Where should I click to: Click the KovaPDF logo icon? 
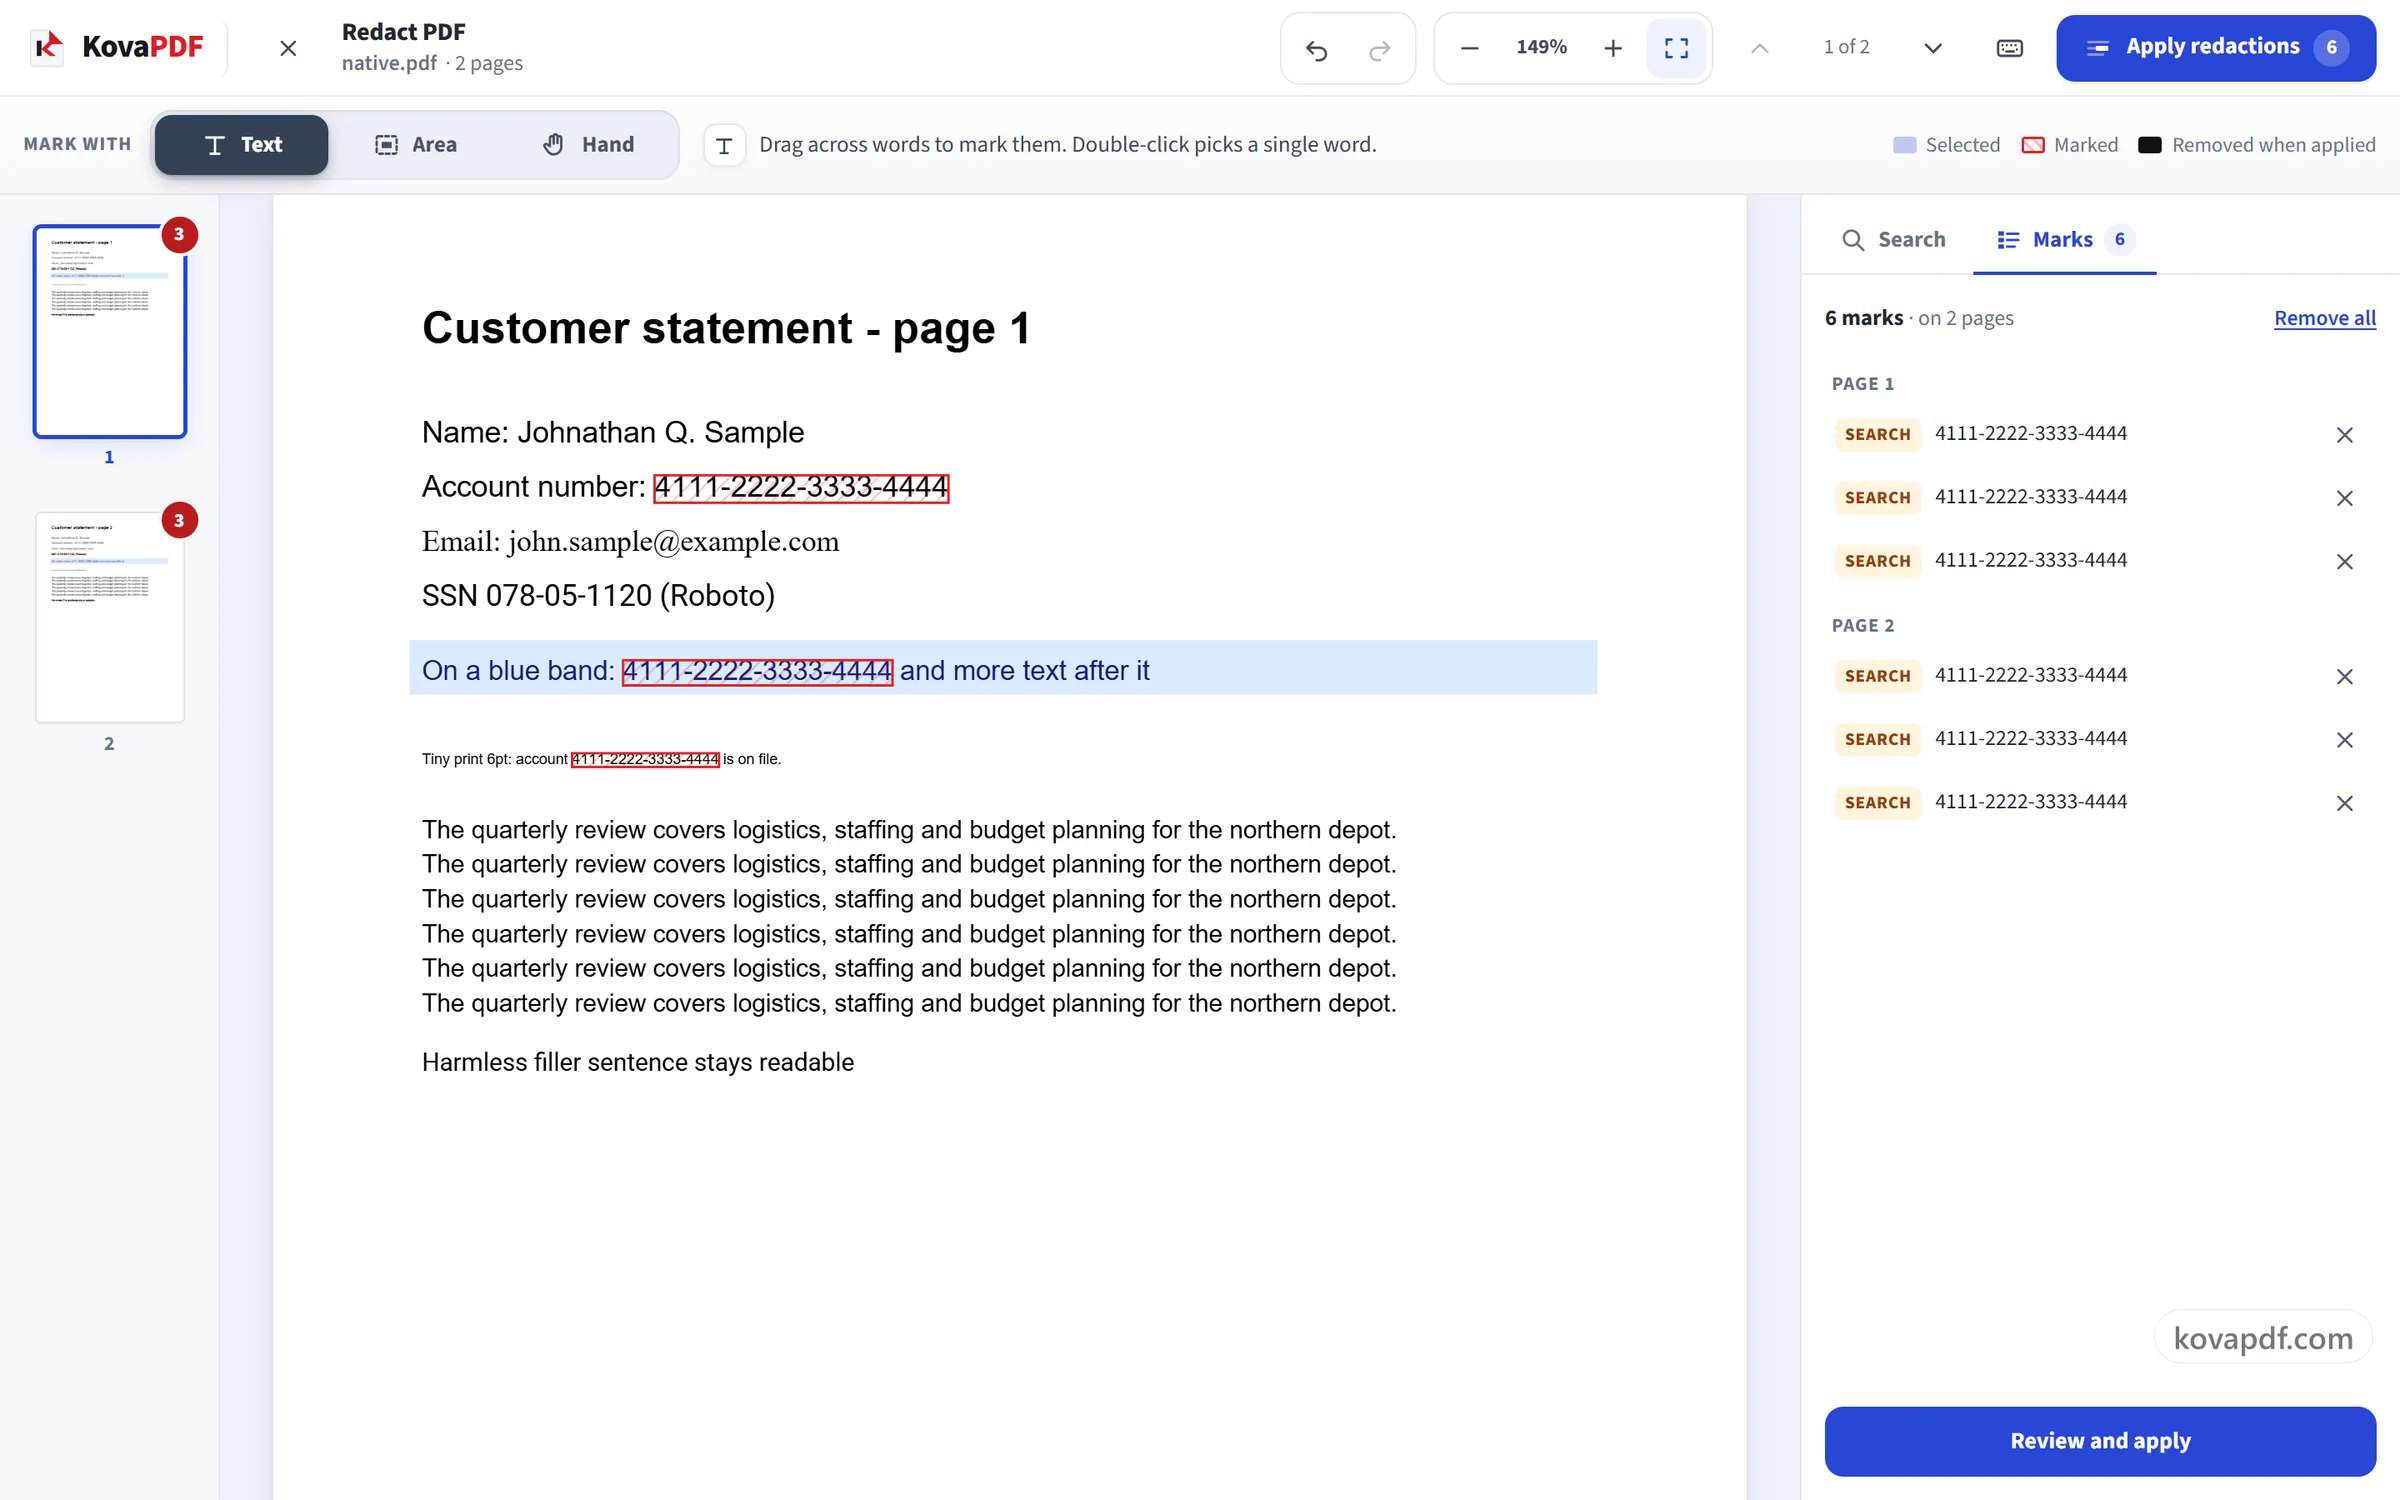pos(47,47)
